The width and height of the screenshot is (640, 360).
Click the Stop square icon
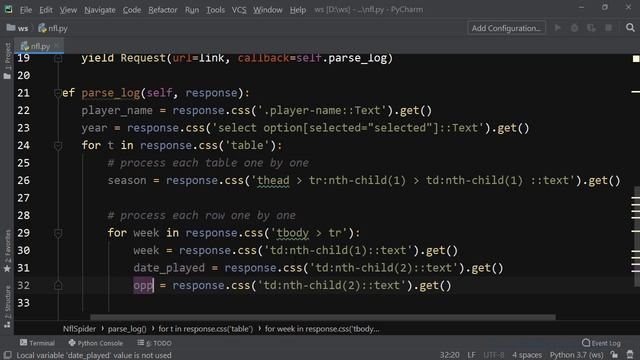(x=608, y=28)
